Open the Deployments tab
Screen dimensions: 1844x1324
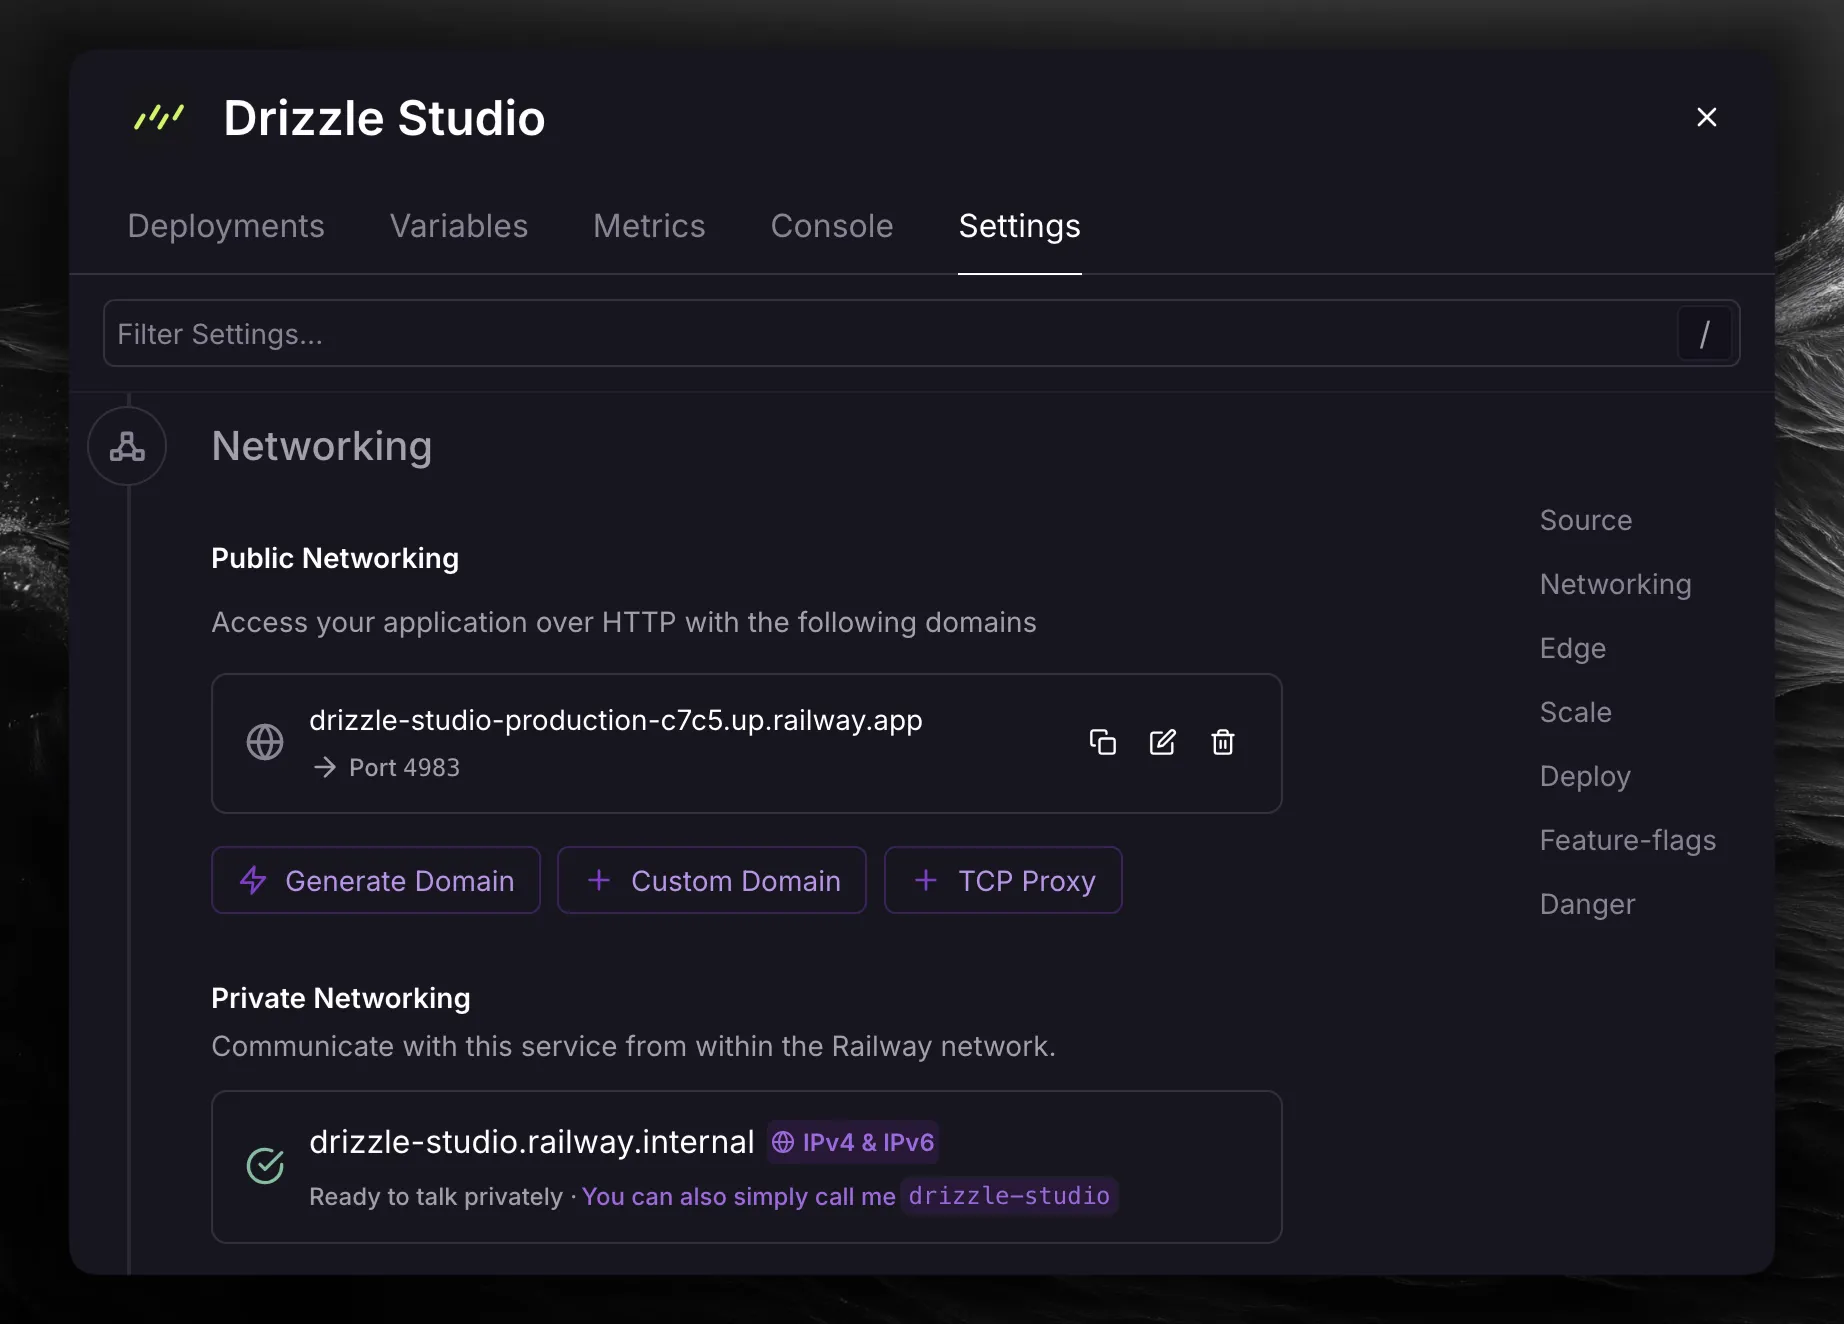point(226,226)
